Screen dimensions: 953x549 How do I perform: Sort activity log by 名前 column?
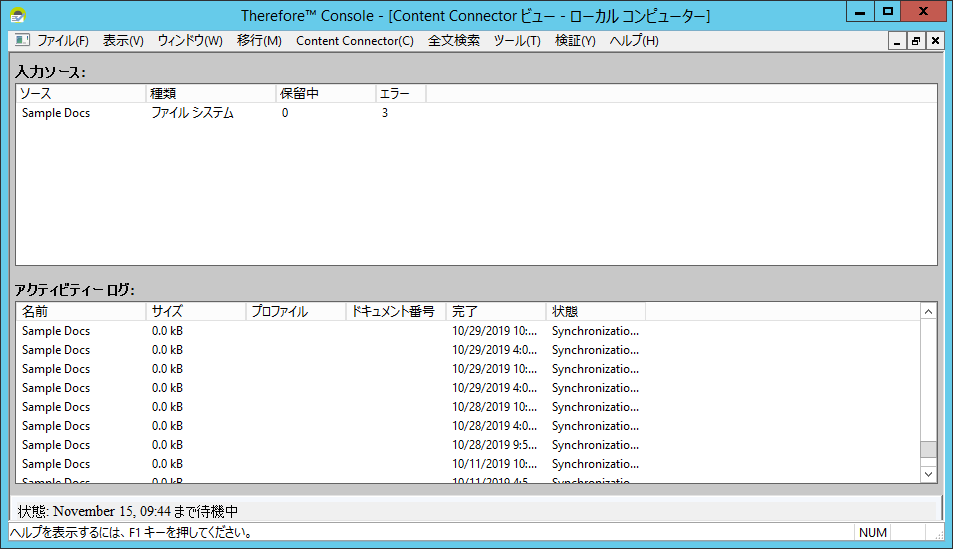[81, 311]
